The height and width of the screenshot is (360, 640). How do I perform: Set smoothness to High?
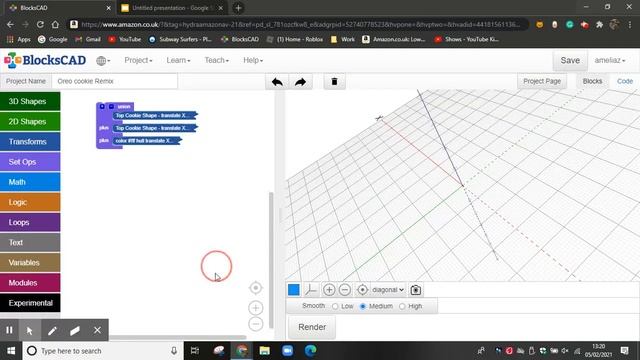[x=402, y=306]
